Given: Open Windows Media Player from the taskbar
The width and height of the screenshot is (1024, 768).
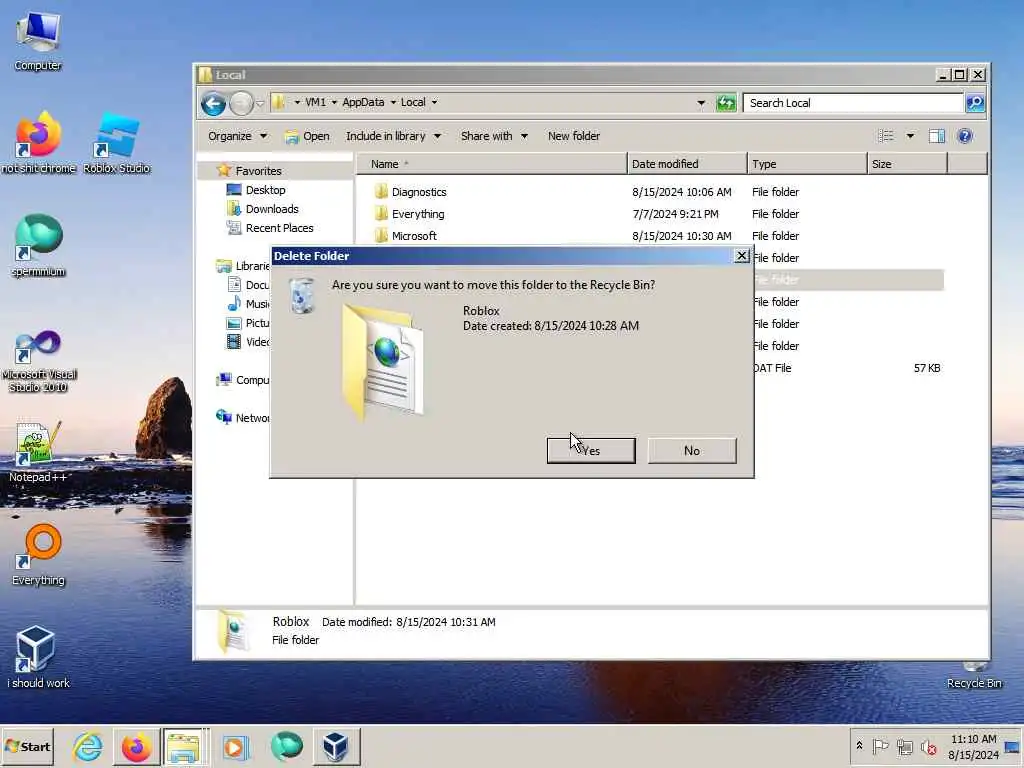Looking at the screenshot, I should 235,746.
